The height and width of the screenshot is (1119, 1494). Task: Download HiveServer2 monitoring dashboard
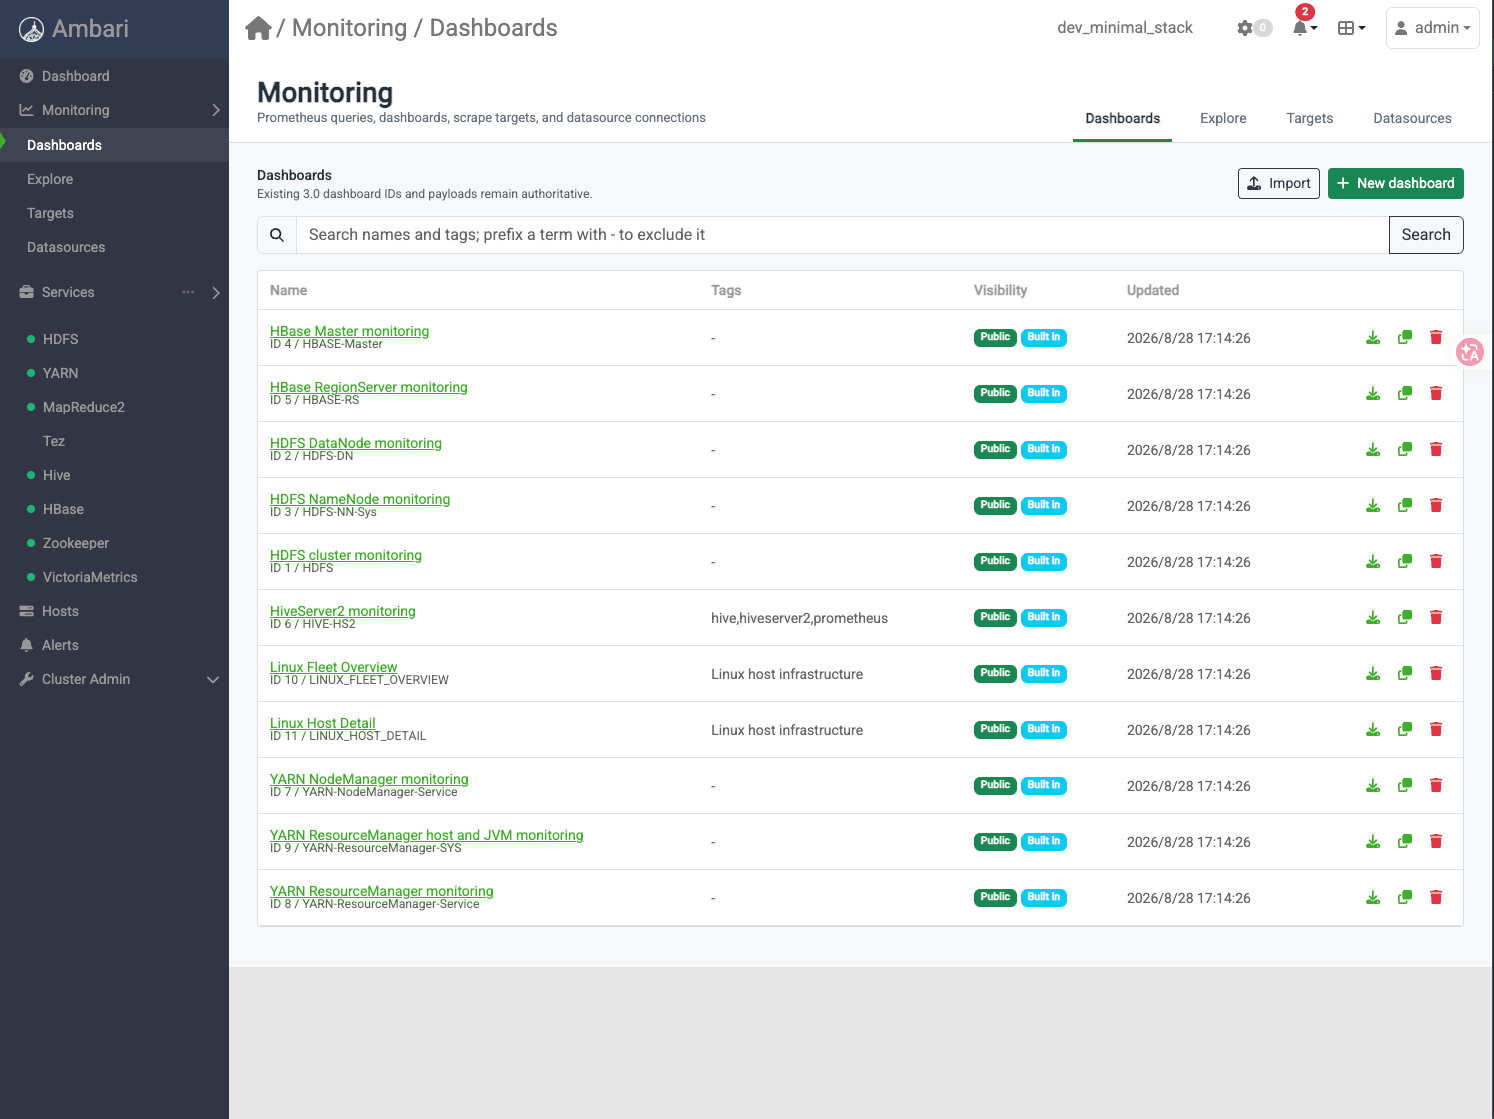pyautogui.click(x=1373, y=618)
